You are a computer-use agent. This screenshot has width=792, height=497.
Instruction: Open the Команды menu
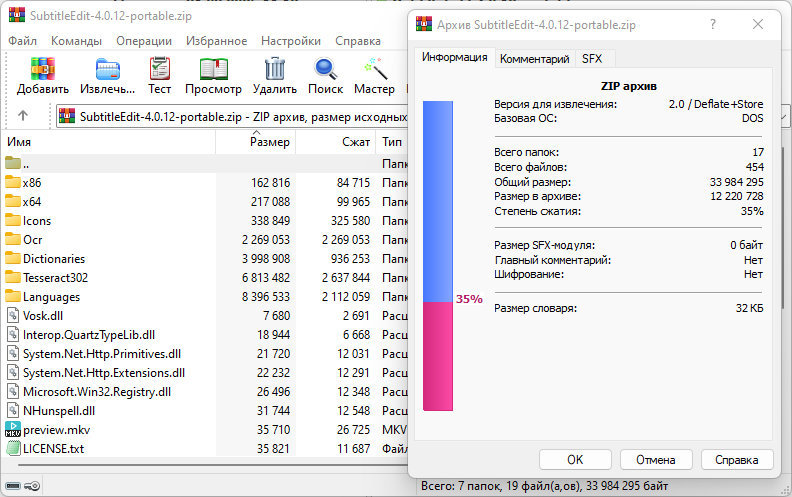76,41
